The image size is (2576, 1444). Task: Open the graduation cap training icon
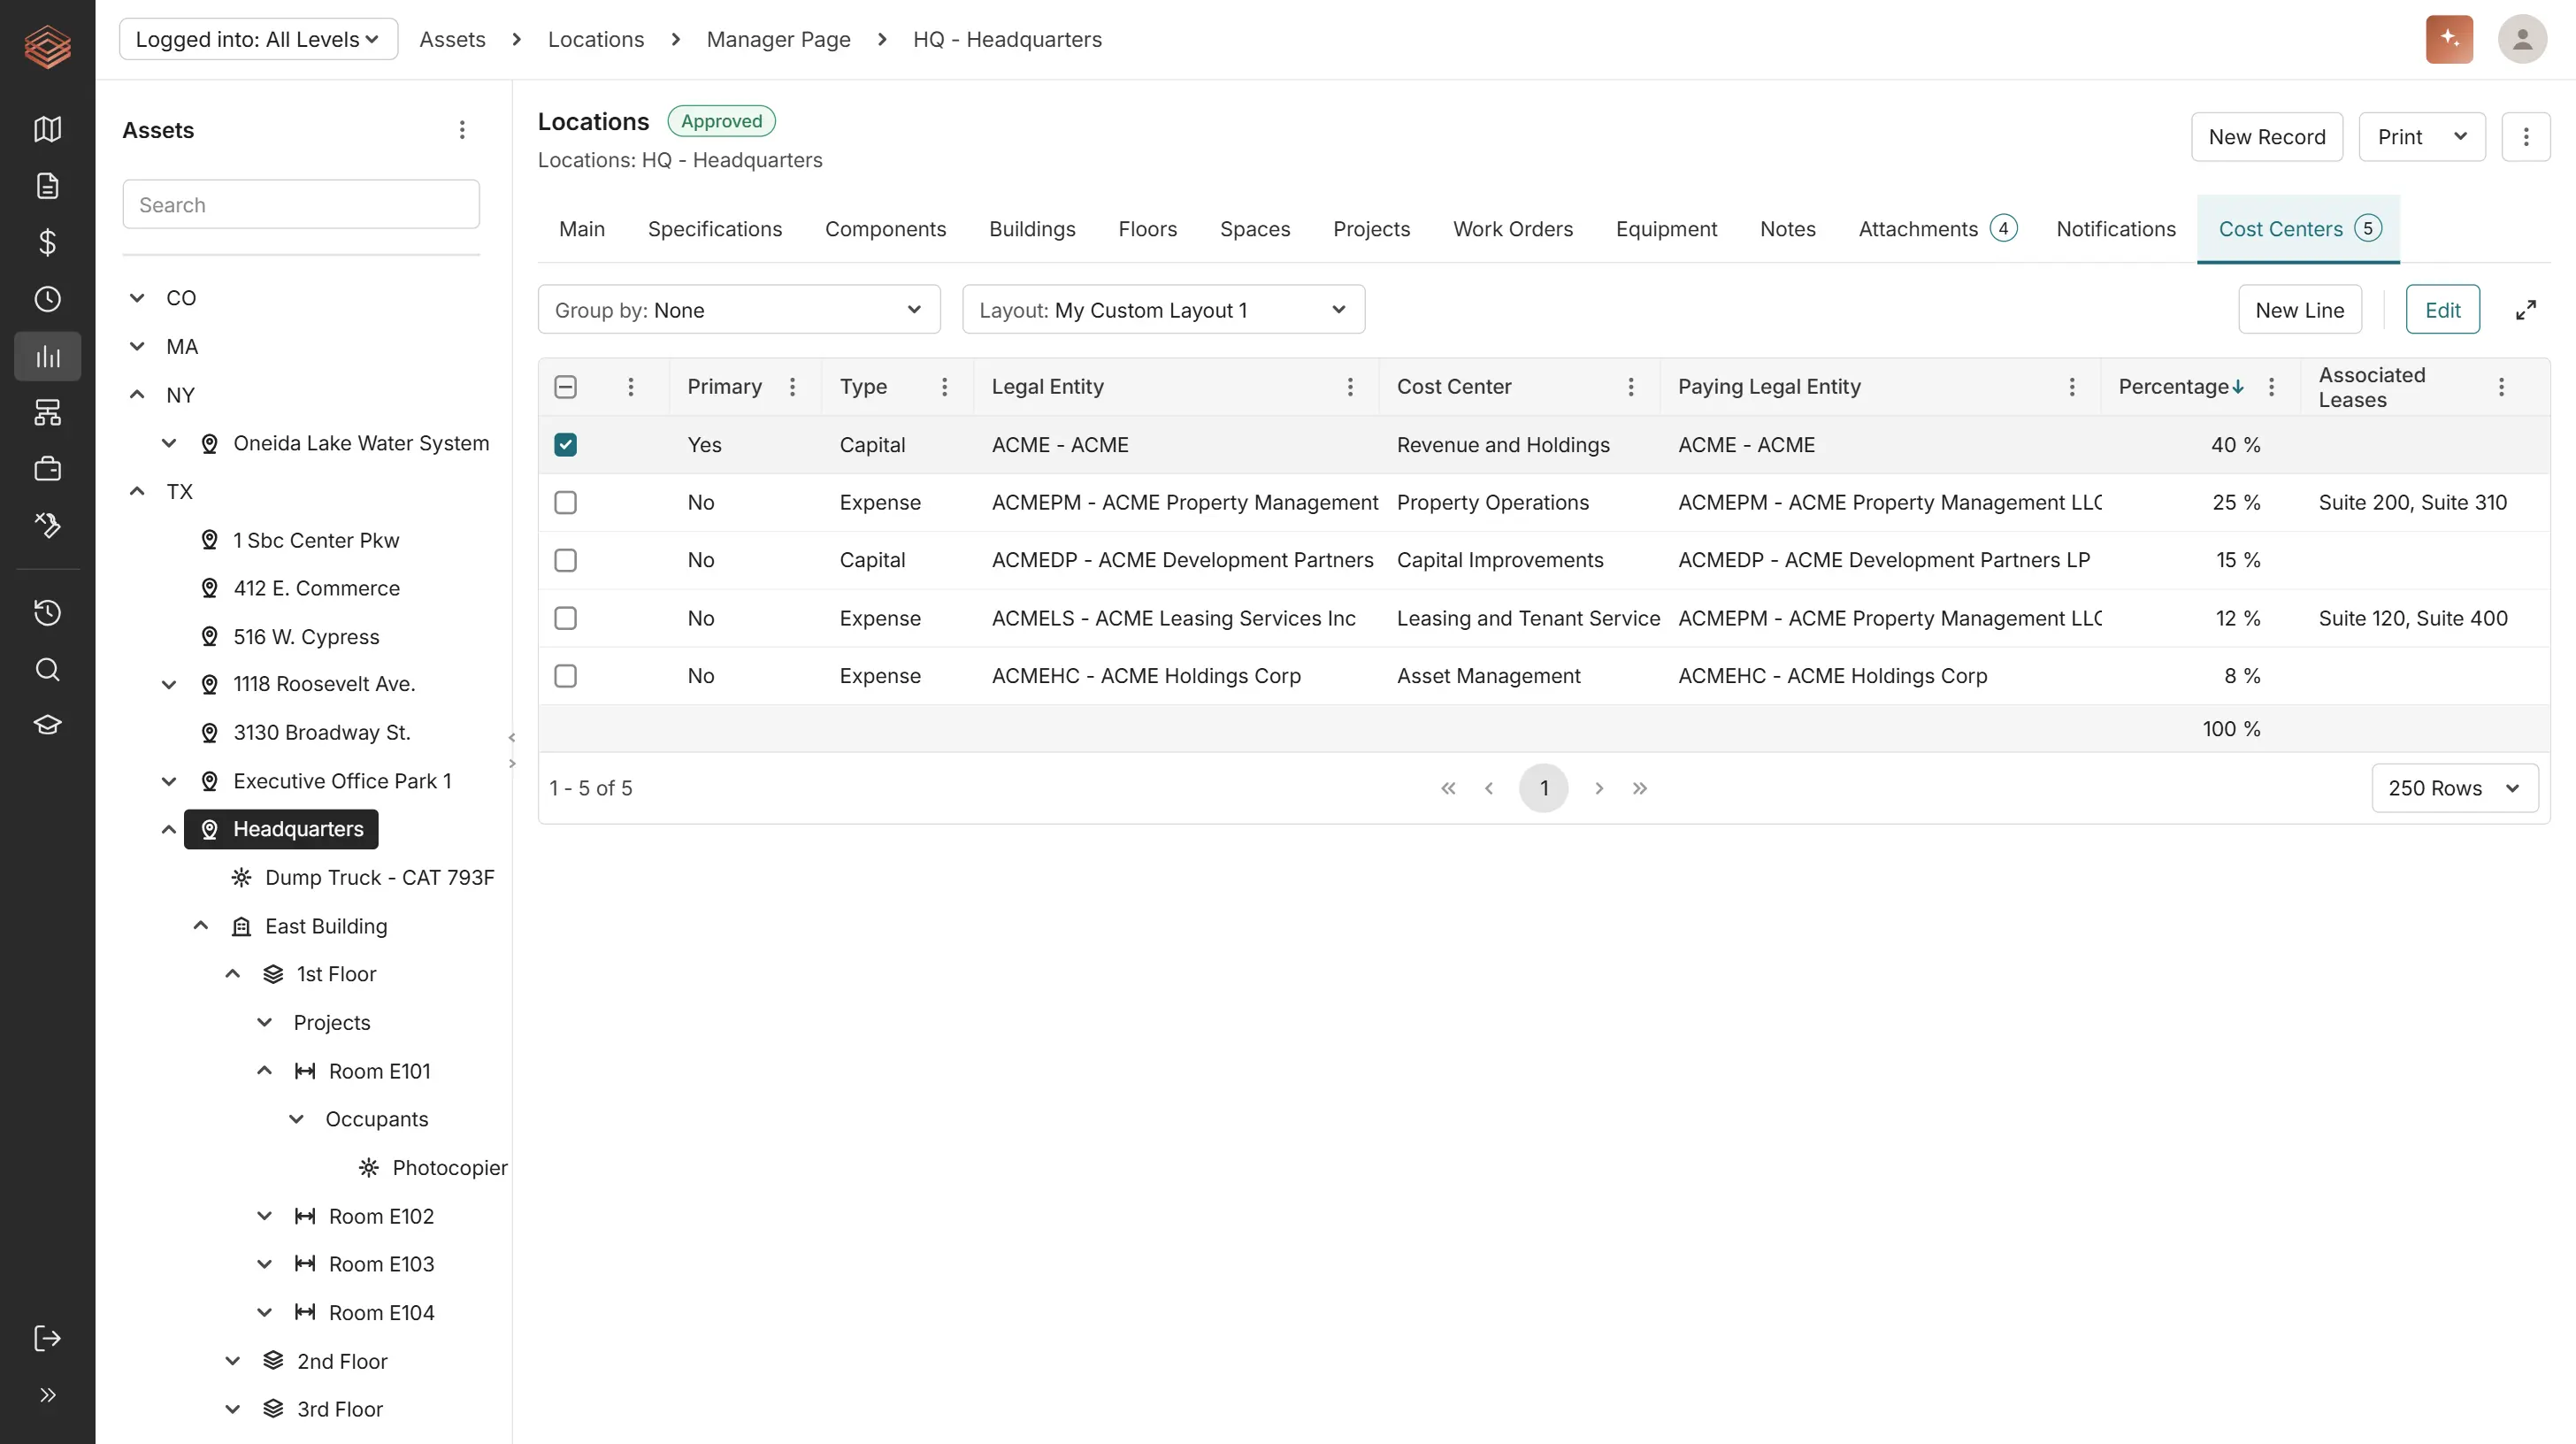[x=47, y=725]
